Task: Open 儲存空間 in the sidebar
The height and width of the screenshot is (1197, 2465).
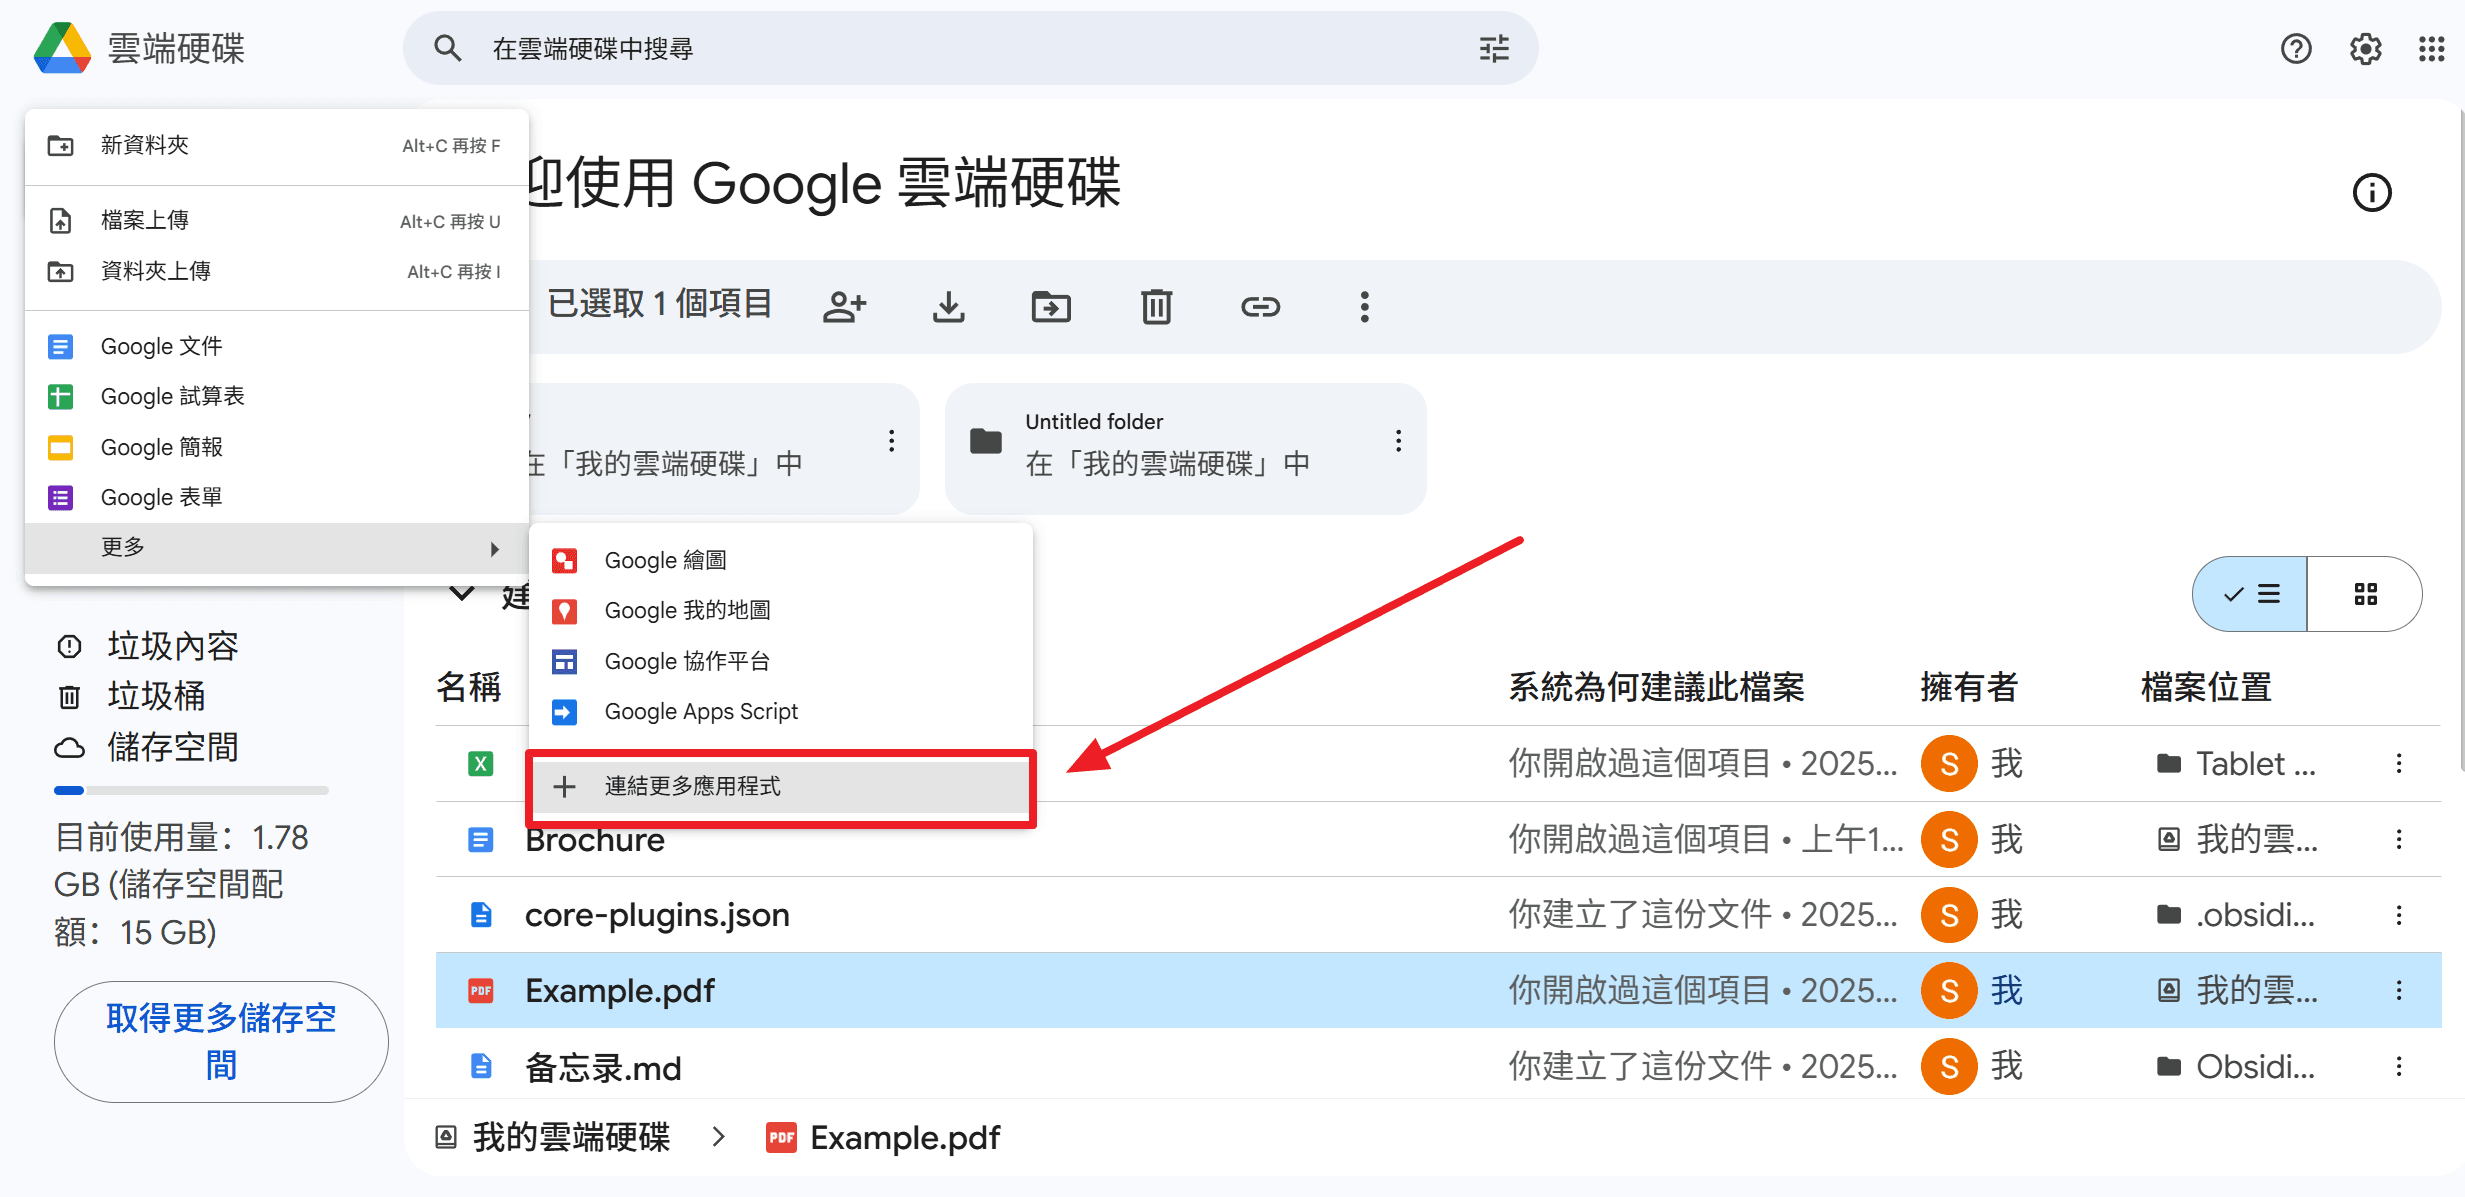Action: 172,747
